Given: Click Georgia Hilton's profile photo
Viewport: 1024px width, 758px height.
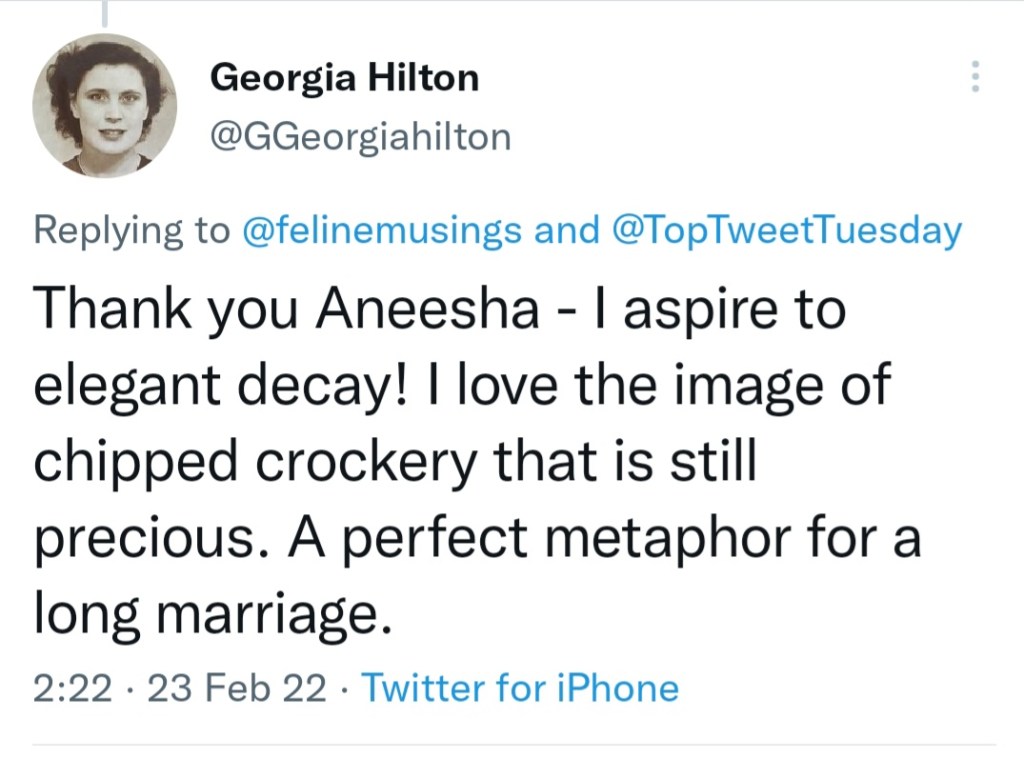Looking at the screenshot, I should (x=104, y=106).
